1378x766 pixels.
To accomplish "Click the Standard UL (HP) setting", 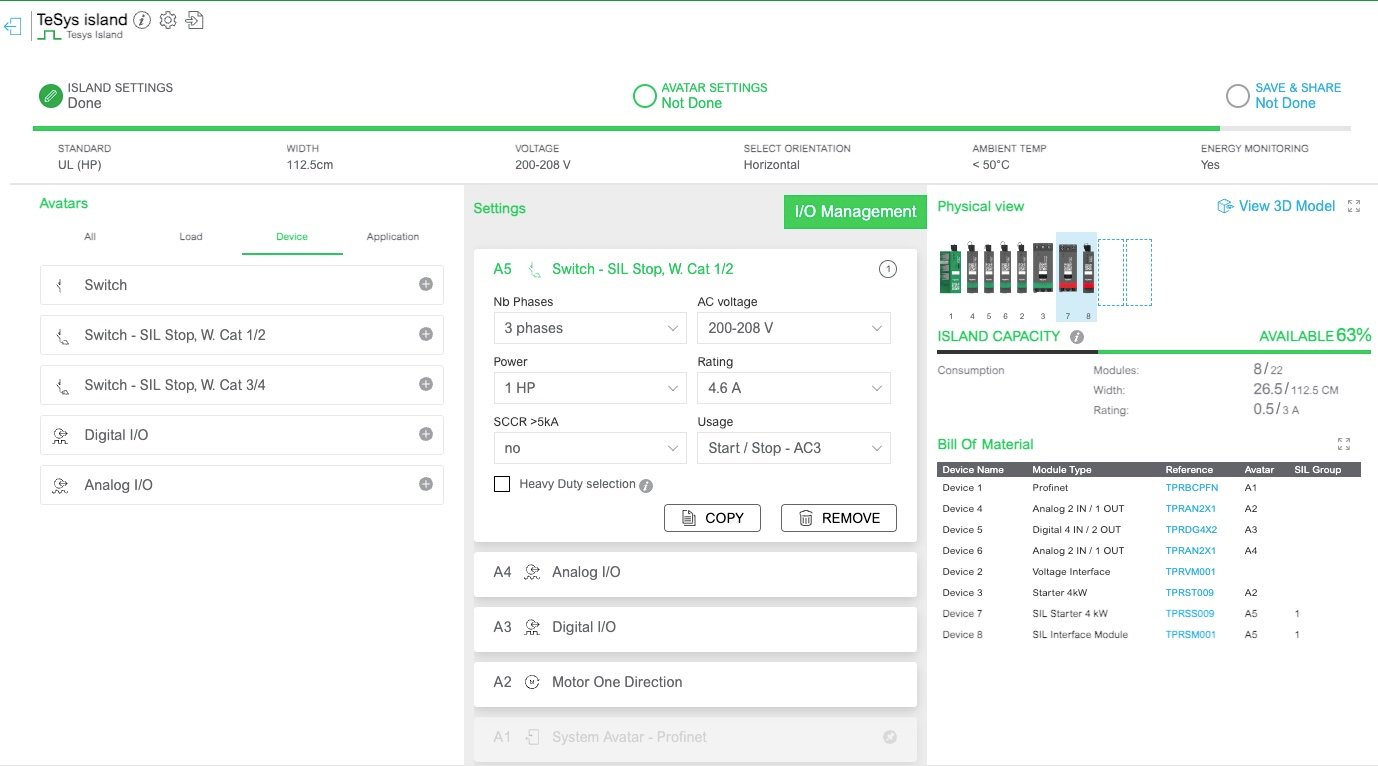I will [x=84, y=157].
